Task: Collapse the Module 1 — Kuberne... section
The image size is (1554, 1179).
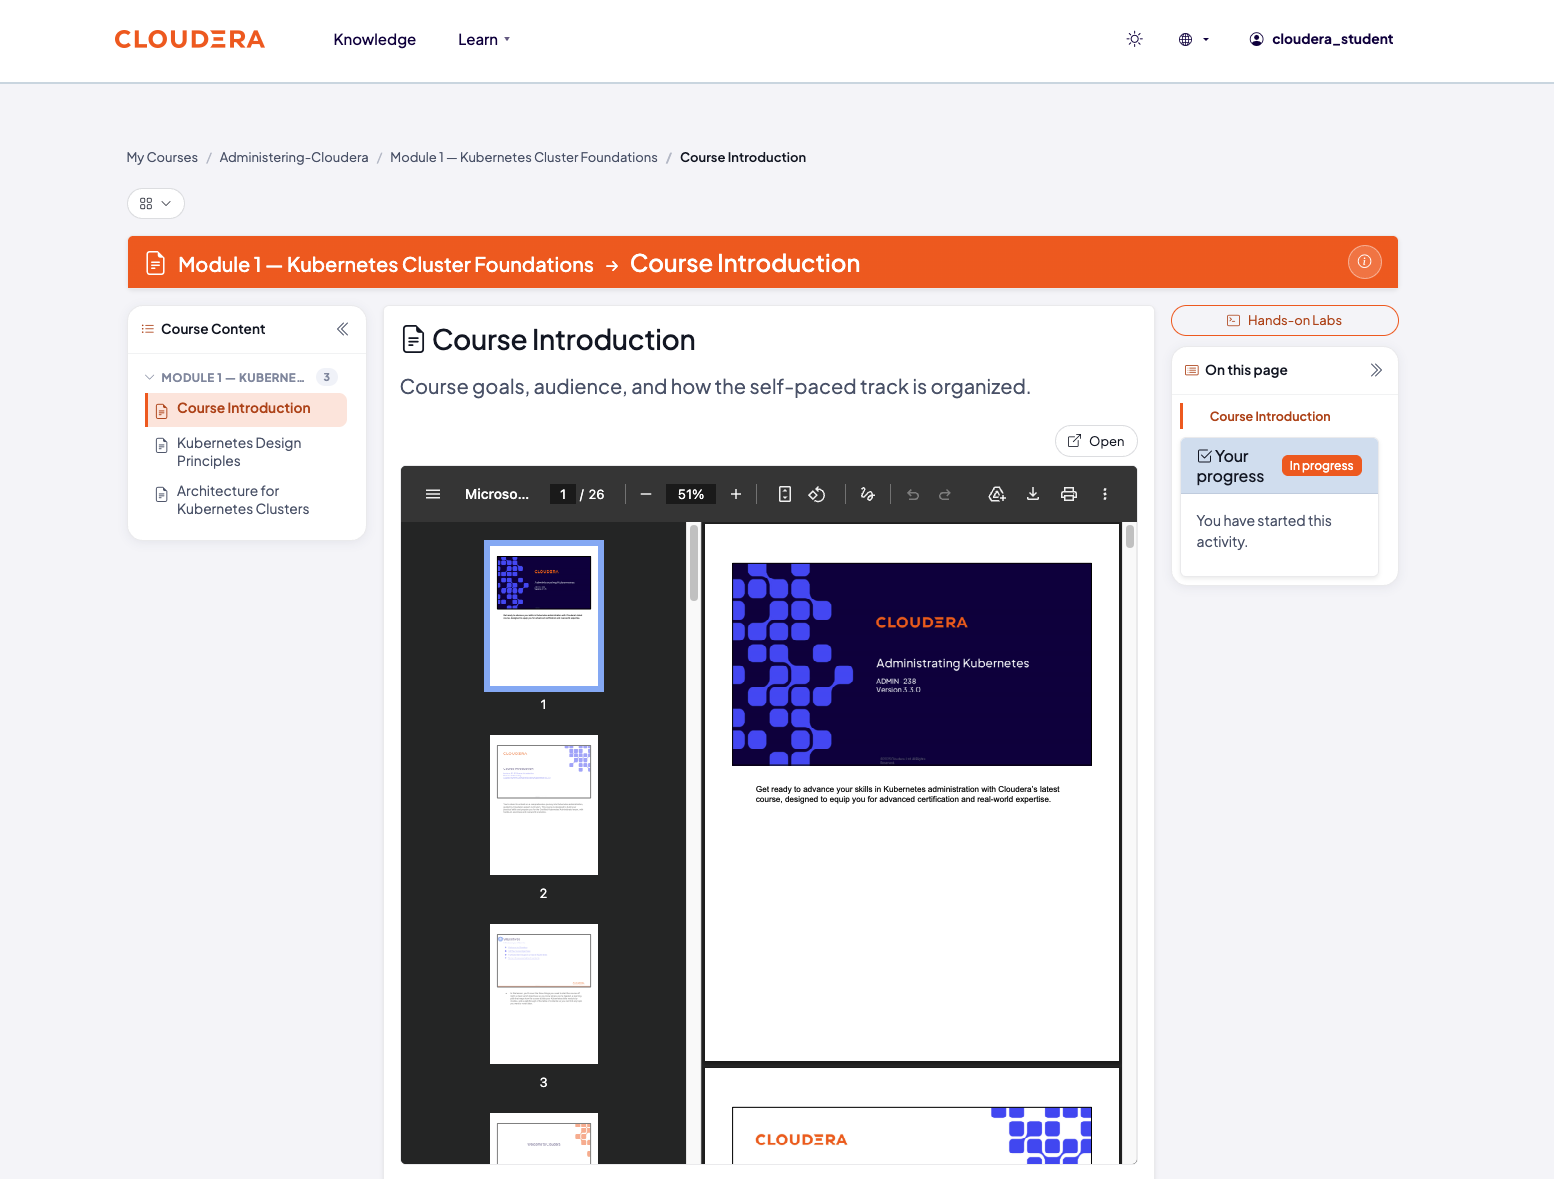Action: [150, 377]
